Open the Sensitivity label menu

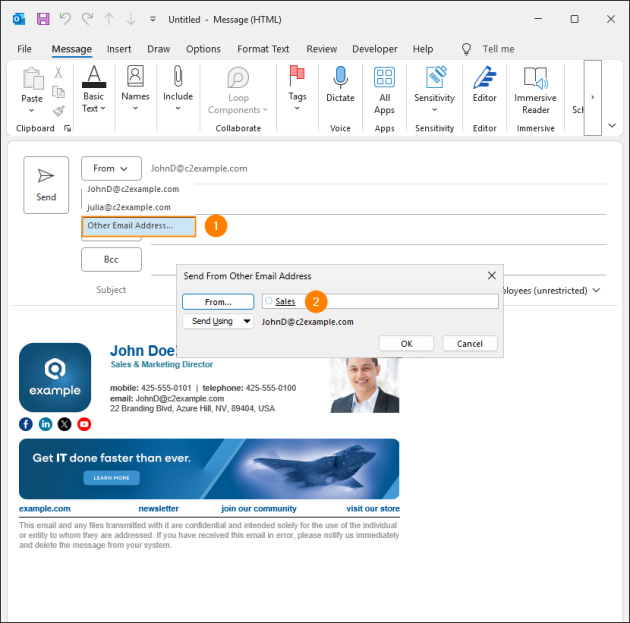[x=434, y=90]
